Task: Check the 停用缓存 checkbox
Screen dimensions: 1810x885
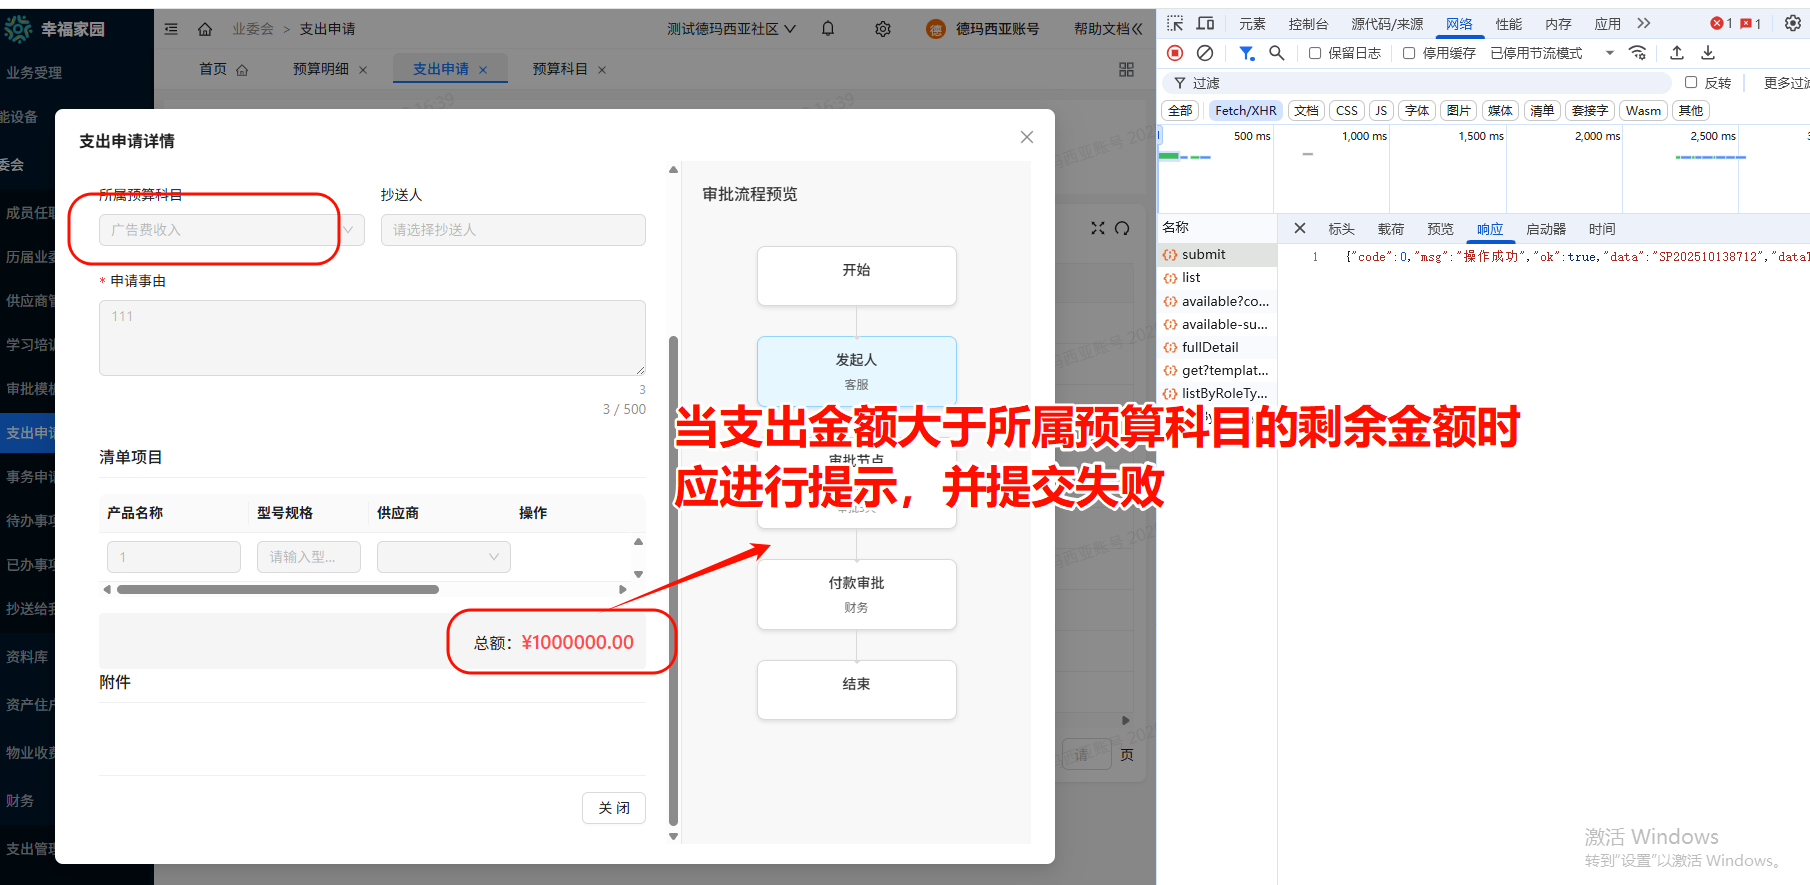Action: tap(1409, 53)
